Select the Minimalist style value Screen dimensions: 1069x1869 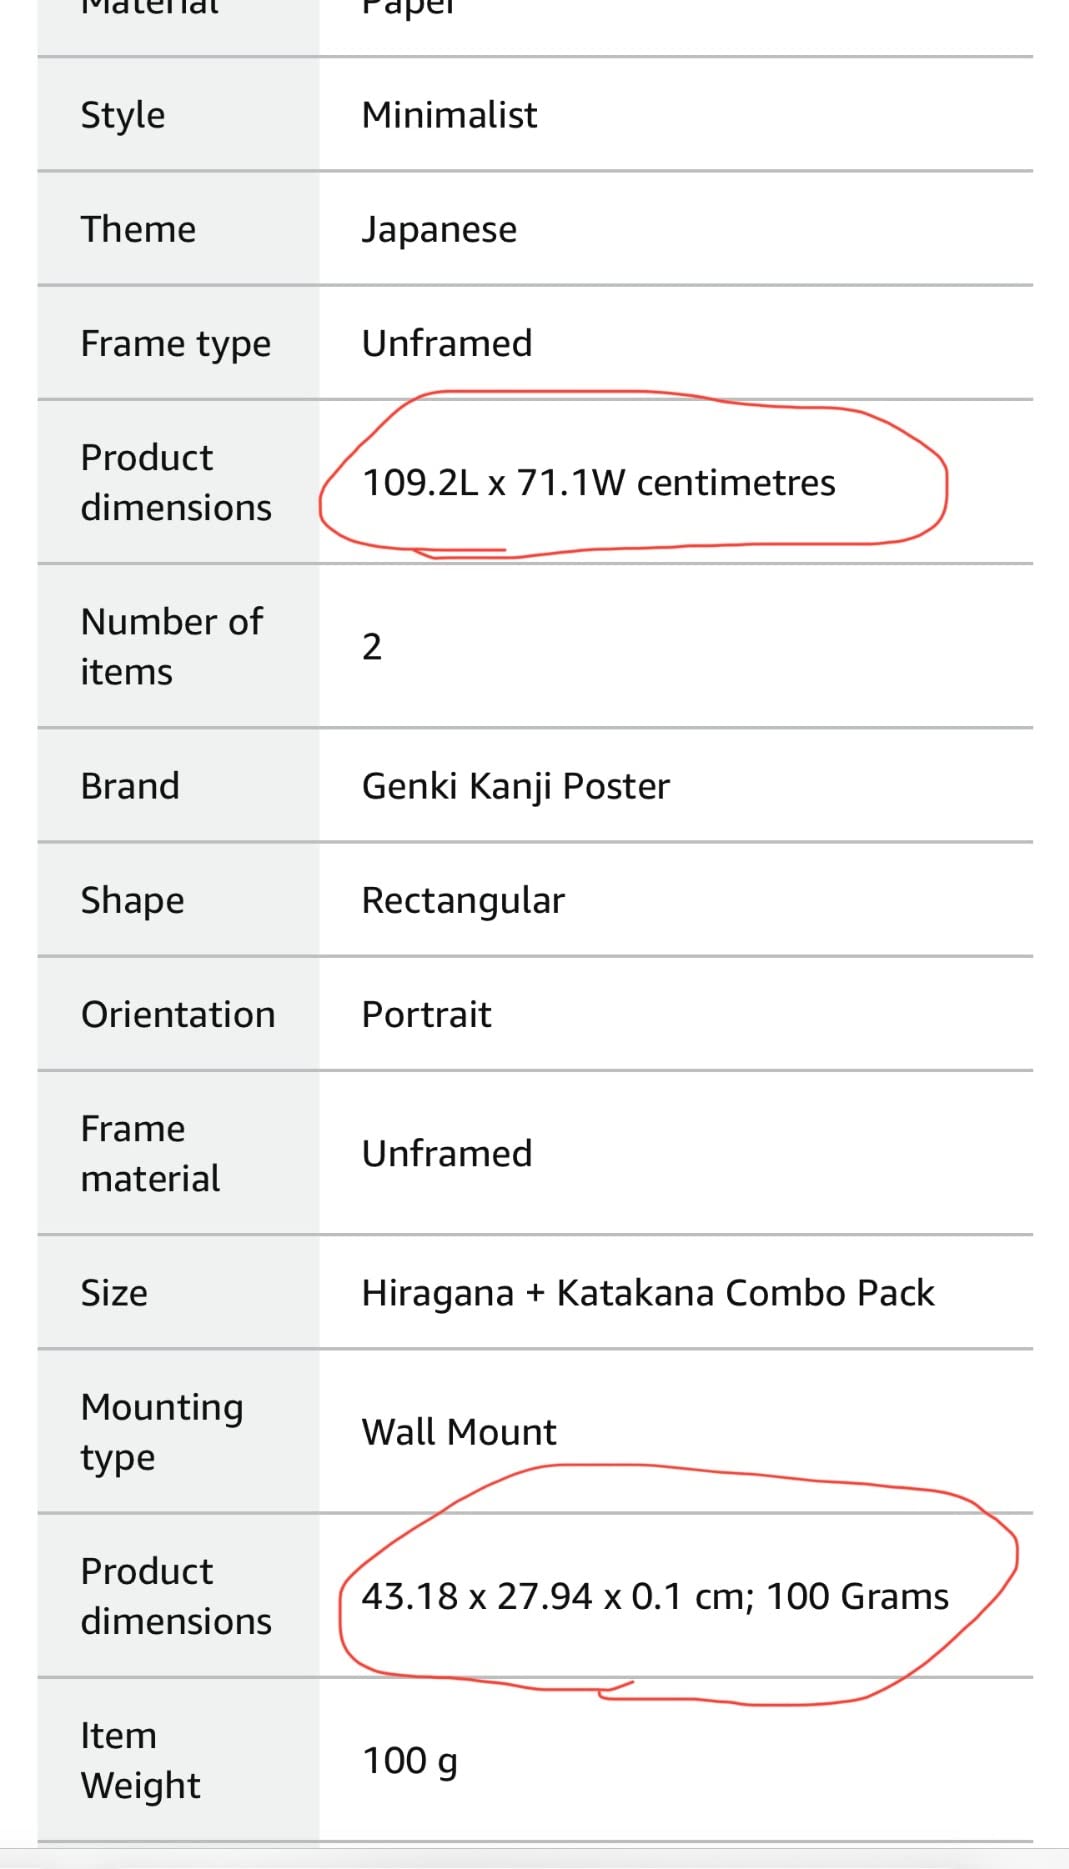449,115
